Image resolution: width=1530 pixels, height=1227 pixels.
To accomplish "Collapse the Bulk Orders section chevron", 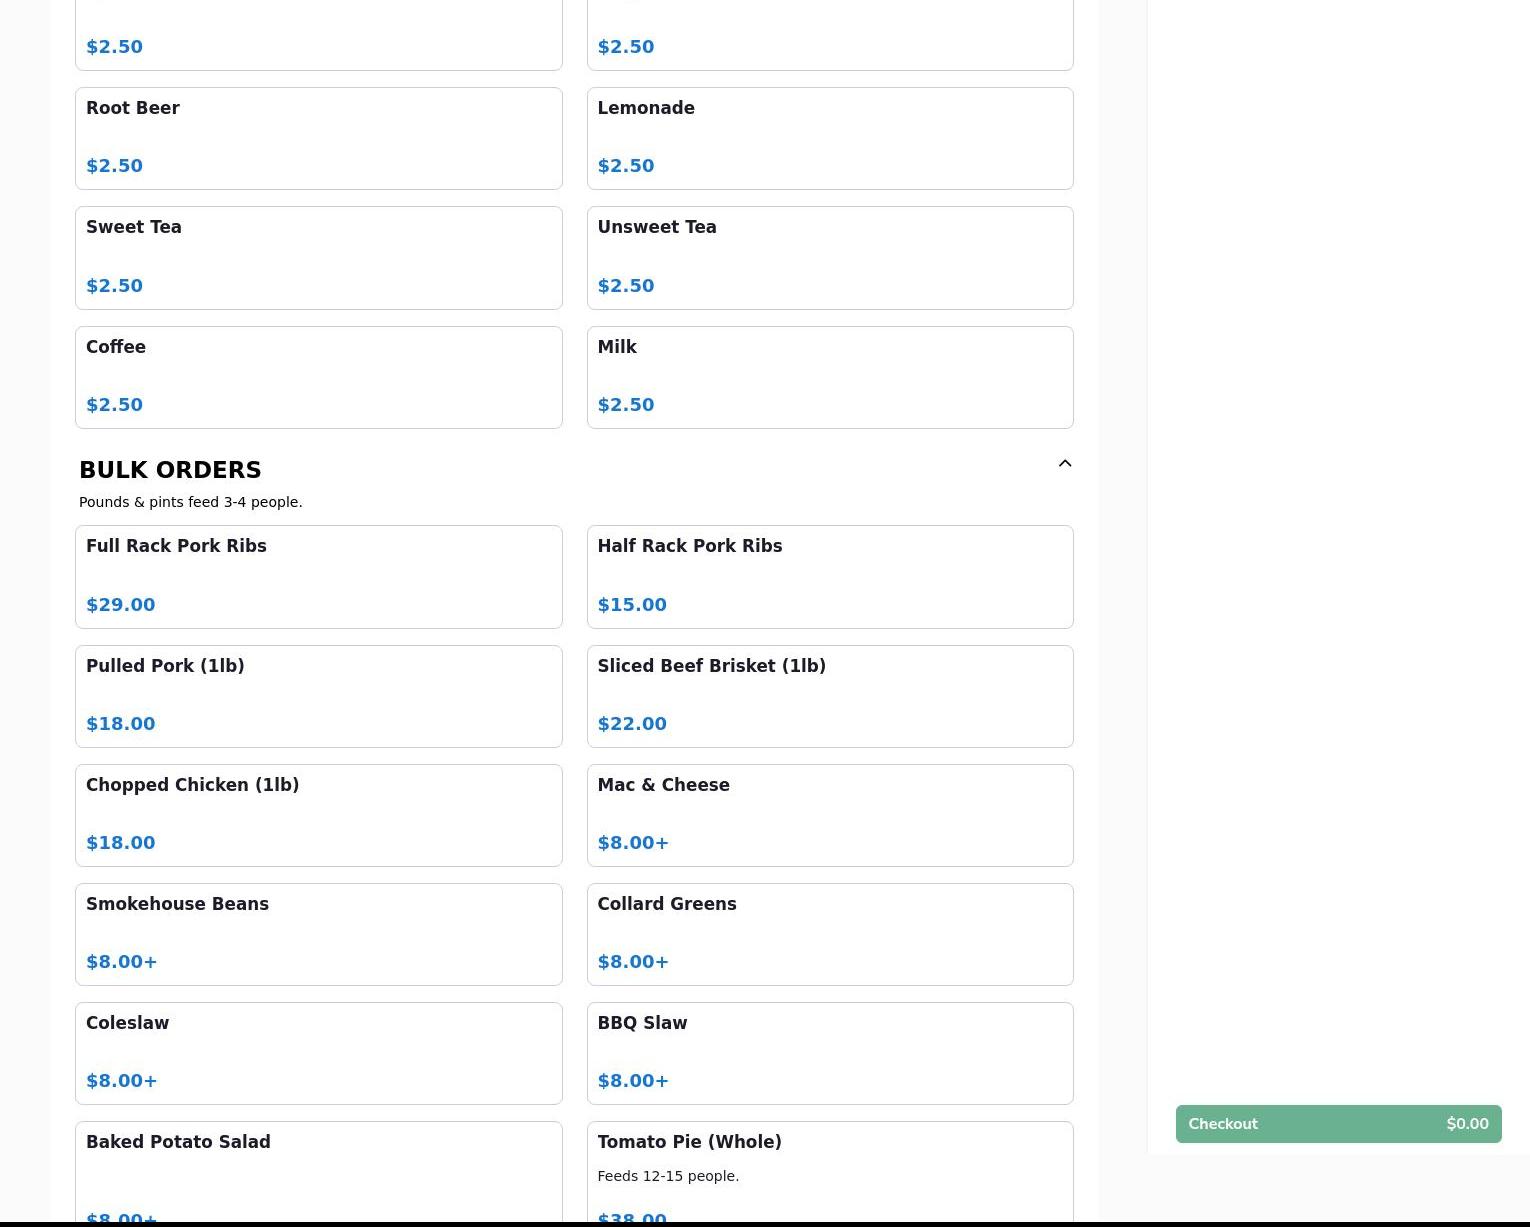I will (x=1064, y=463).
